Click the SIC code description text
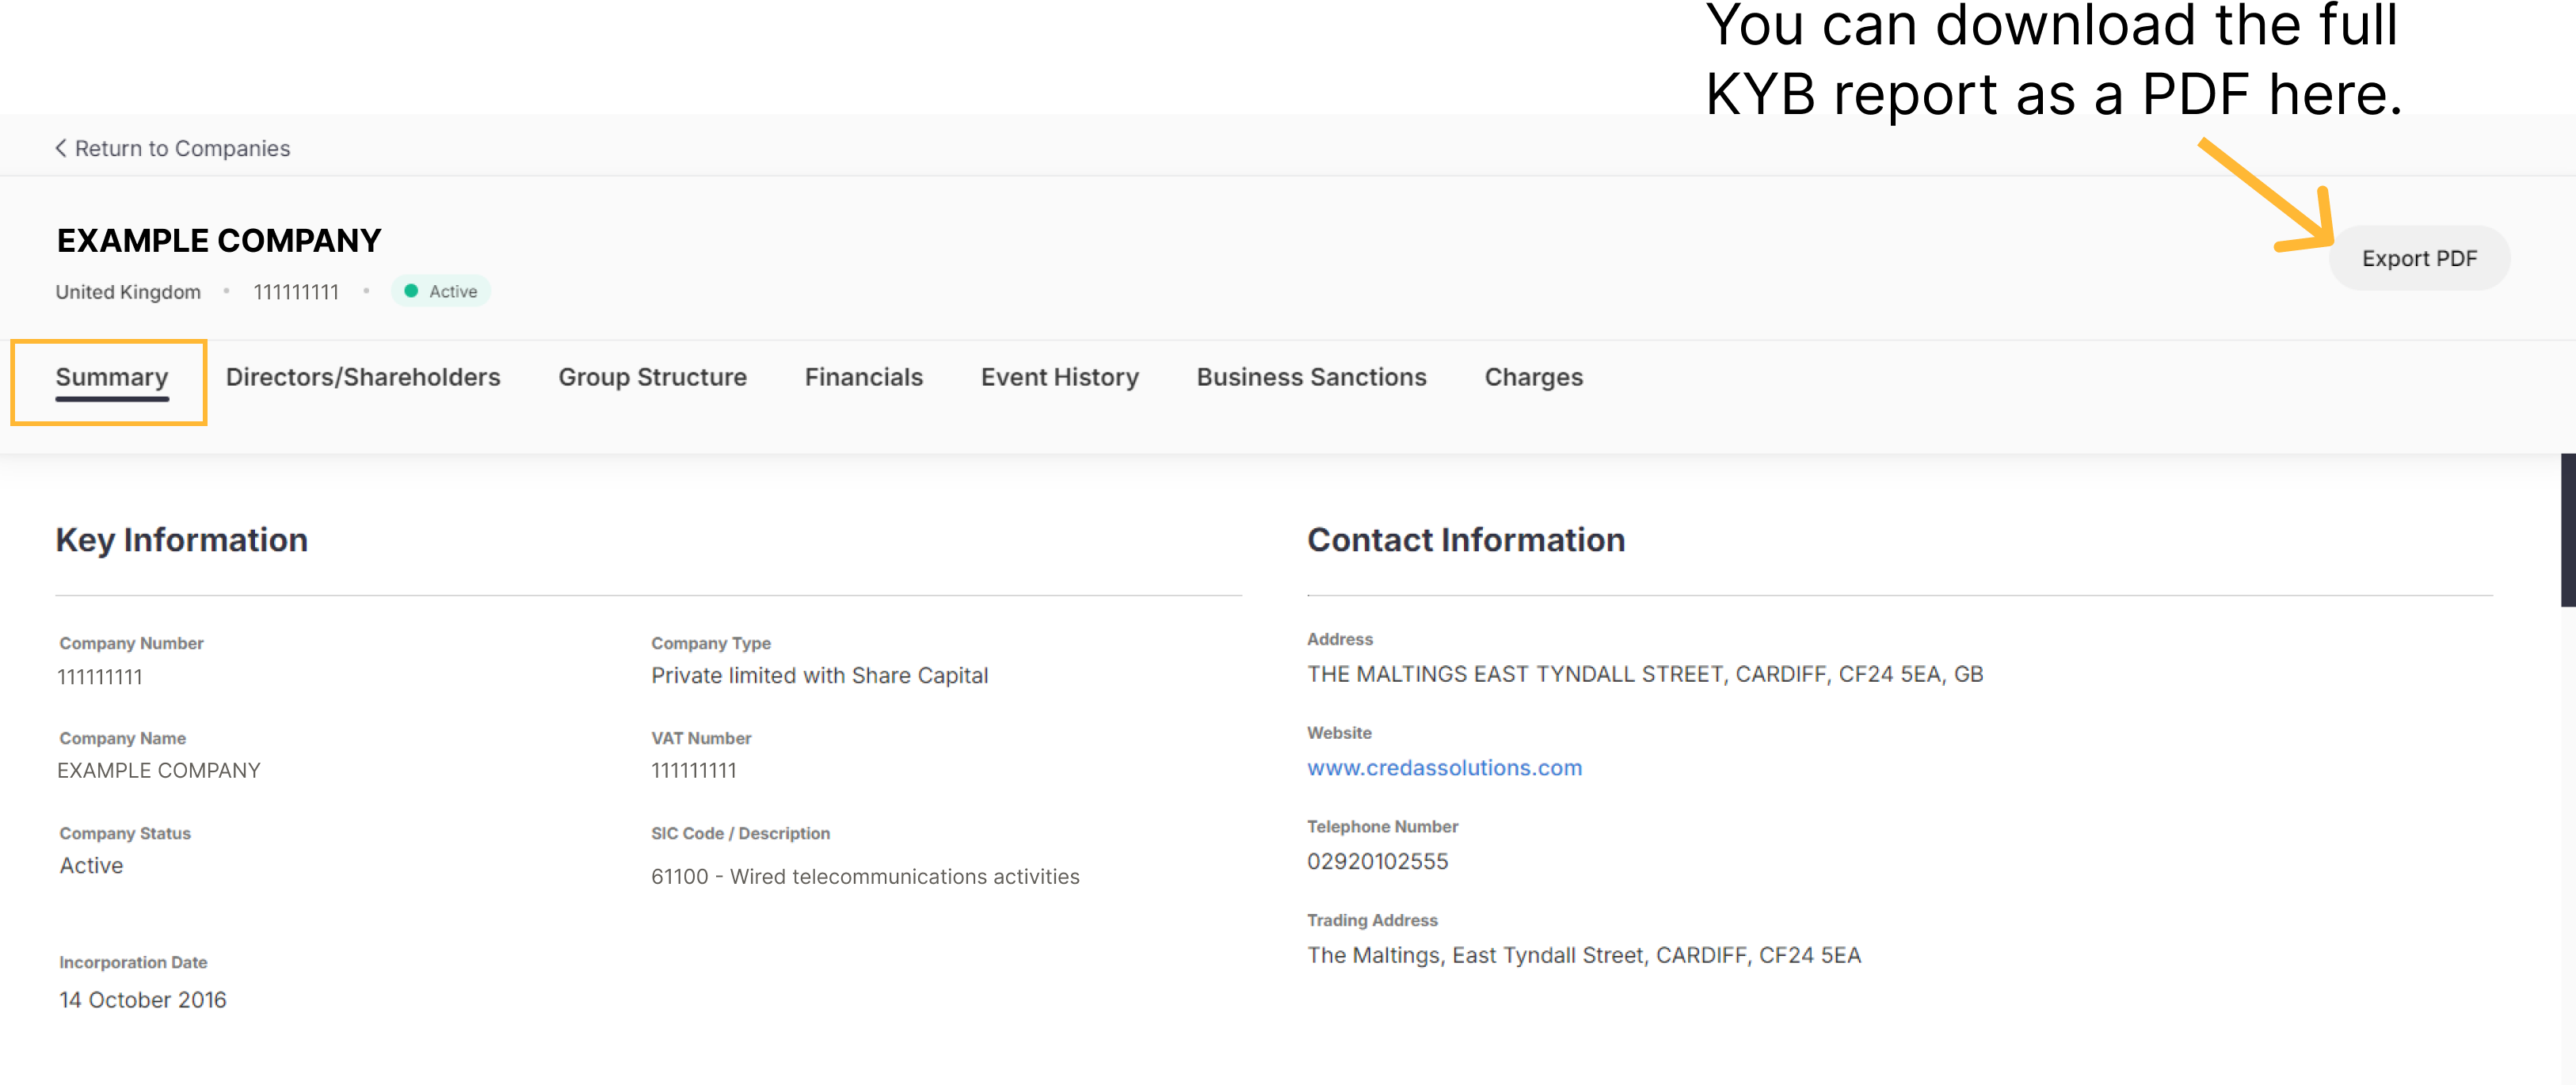 [x=865, y=876]
